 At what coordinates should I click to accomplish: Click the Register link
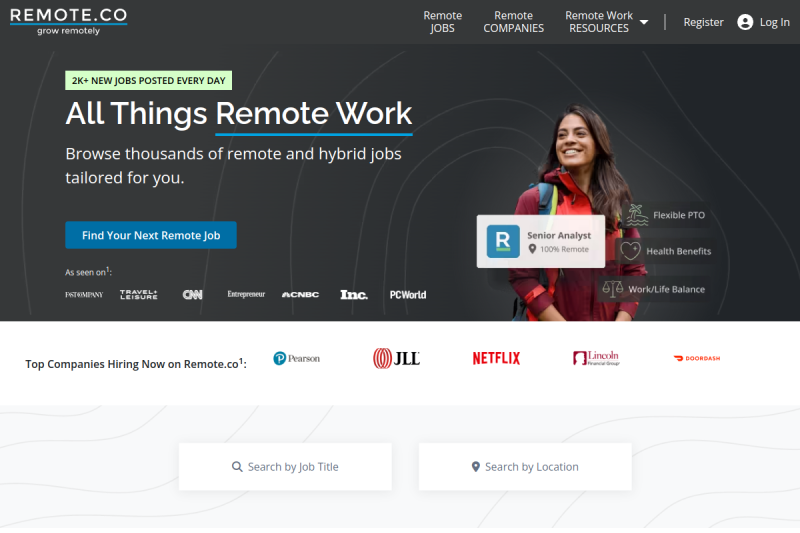click(703, 22)
